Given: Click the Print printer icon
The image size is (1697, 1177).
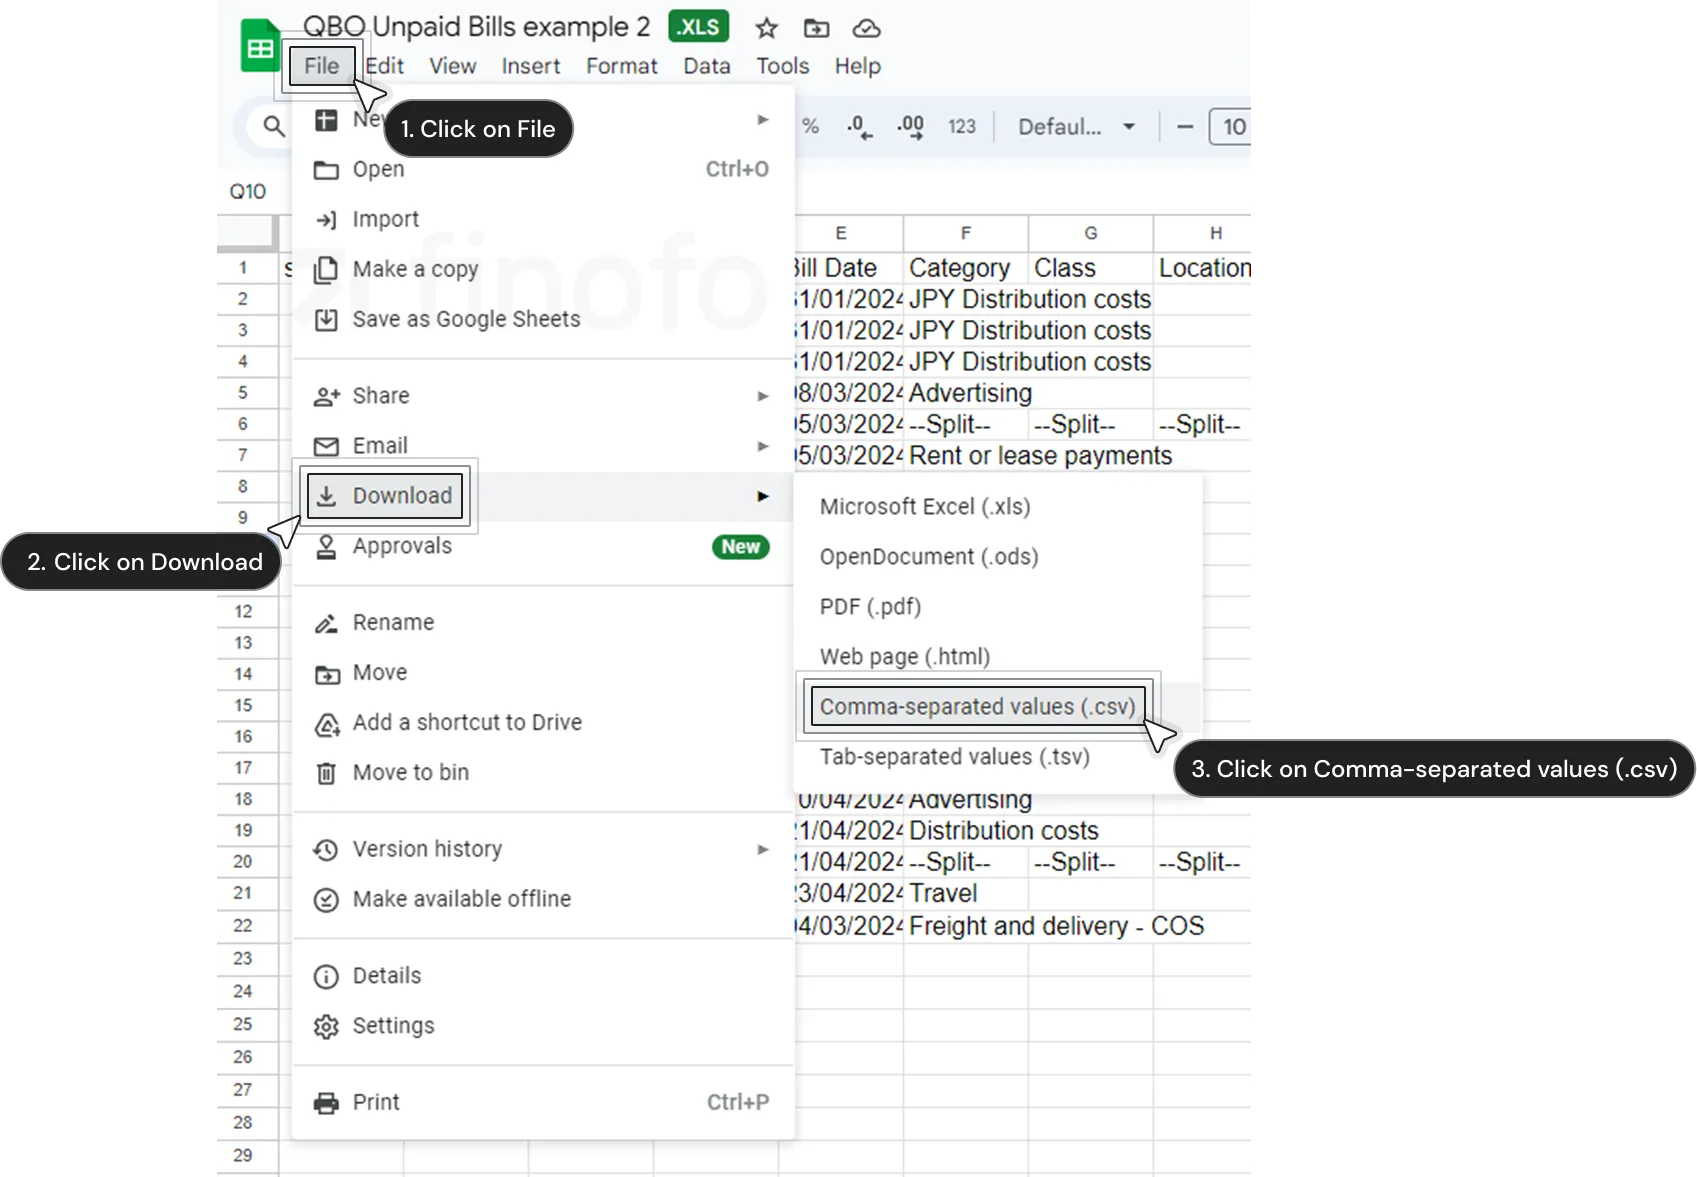Looking at the screenshot, I should pos(326,1103).
